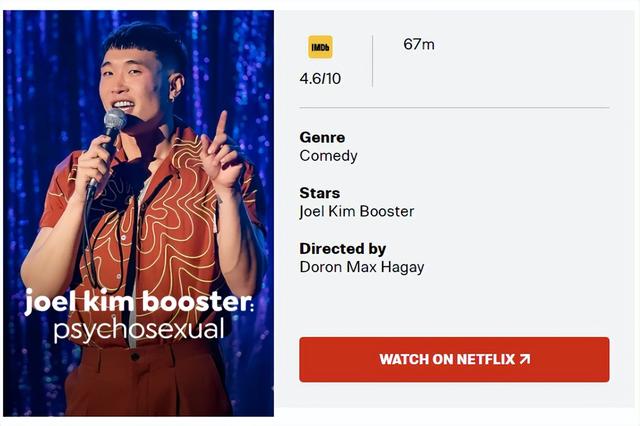
Task: Click the Directed by heading
Action: (343, 248)
